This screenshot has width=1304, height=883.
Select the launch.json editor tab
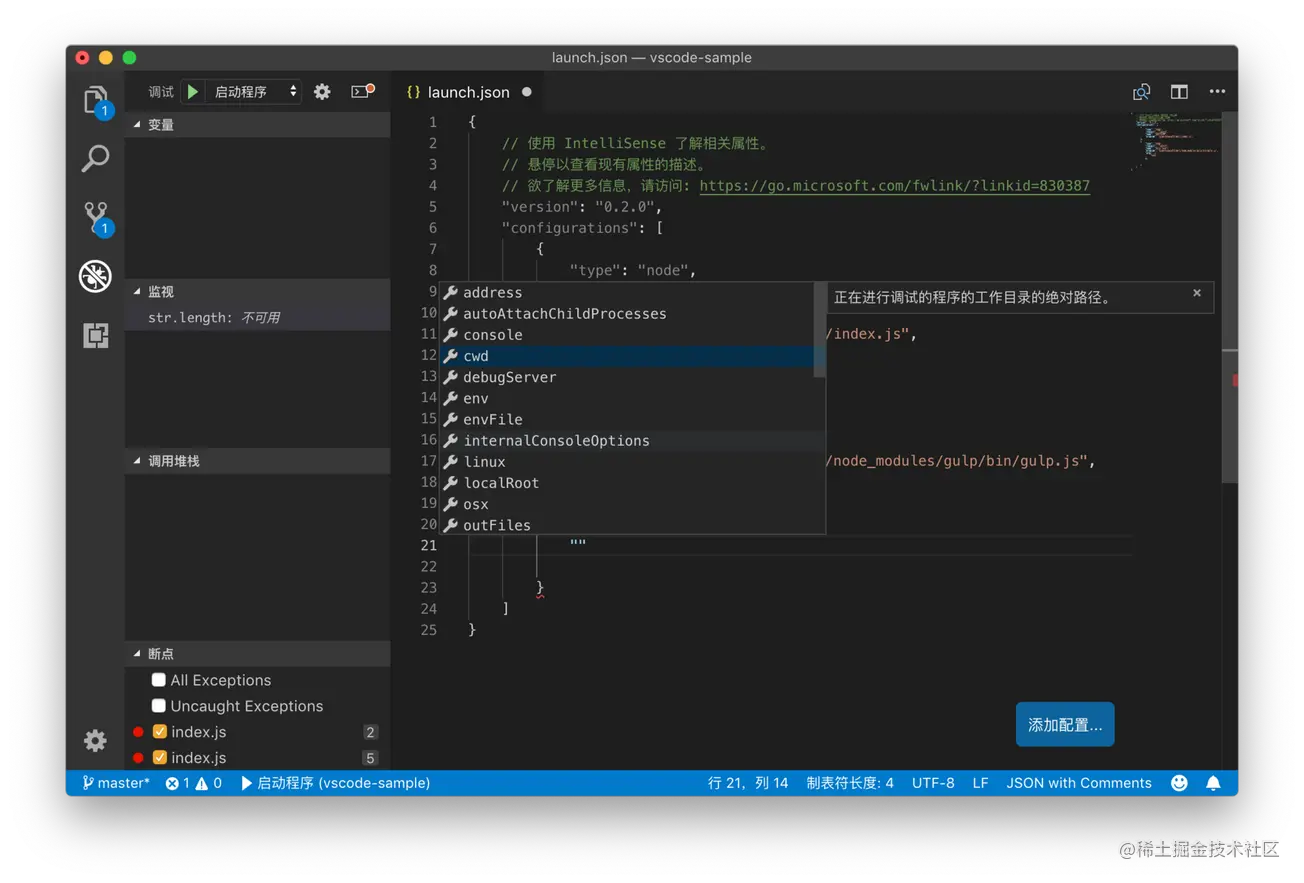468,92
